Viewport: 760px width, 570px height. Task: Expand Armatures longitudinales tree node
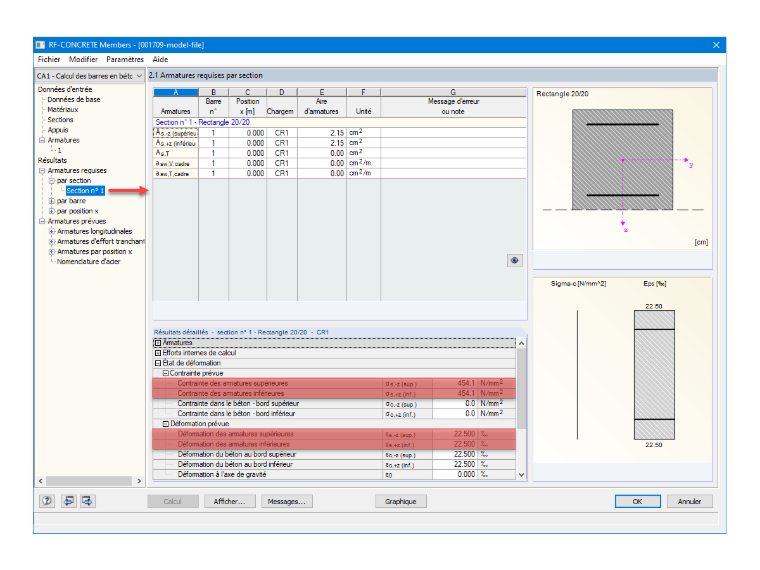pyautogui.click(x=52, y=231)
